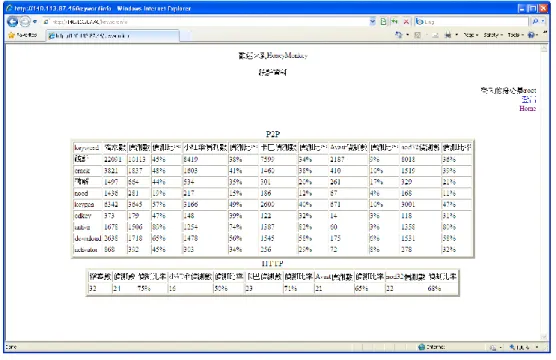Click the '3166' cell in keygen row
Viewport: 556px width, 360px height.
coord(205,205)
